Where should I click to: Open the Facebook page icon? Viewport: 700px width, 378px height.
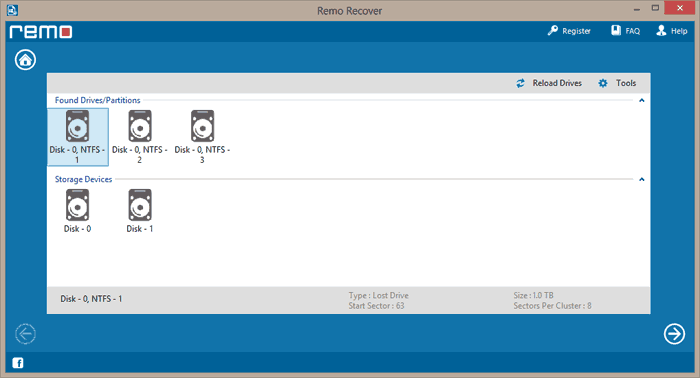(18, 363)
